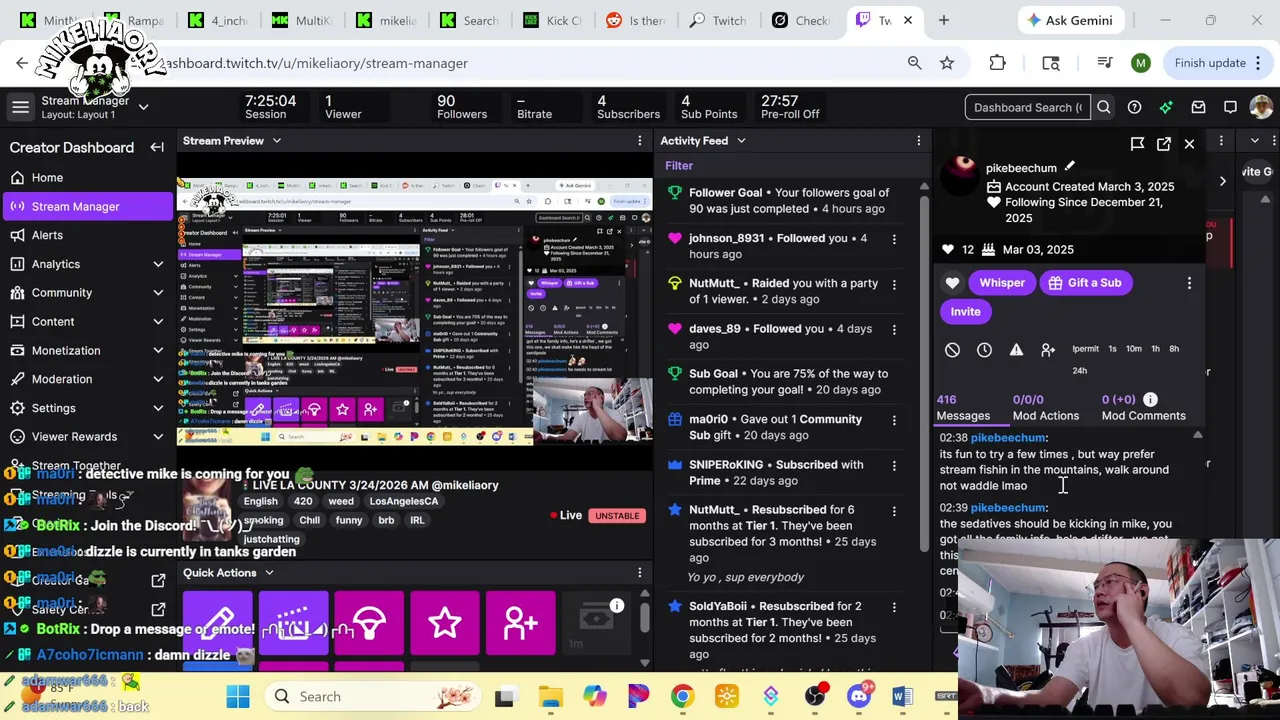Viewport: 1280px width, 720px height.
Task: Open the dashboard Help icon
Action: tap(1134, 107)
